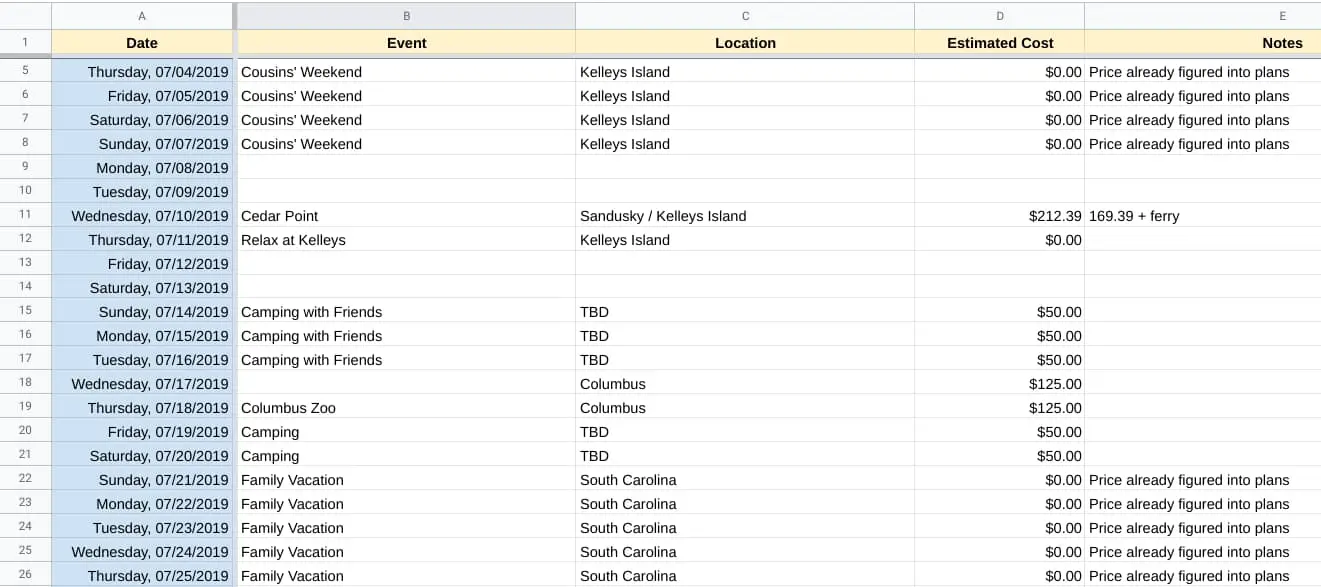Screen dimensions: 1321x587
Task: Select the Columbus Zoo event cell
Action: tap(406, 407)
